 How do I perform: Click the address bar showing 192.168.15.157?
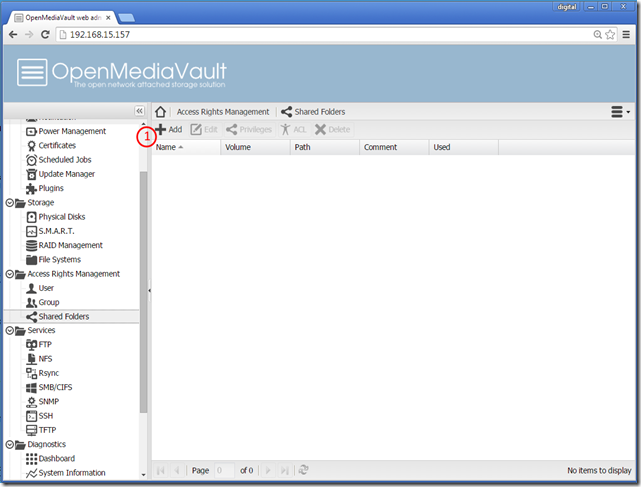(x=323, y=35)
